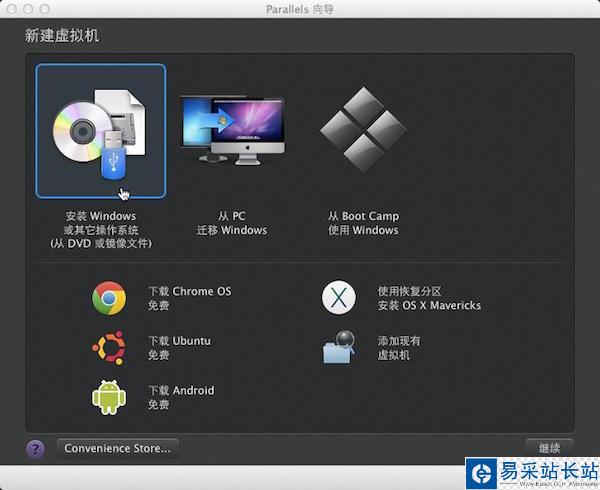Click the Android robot icon
This screenshot has height=490, width=600.
point(109,397)
